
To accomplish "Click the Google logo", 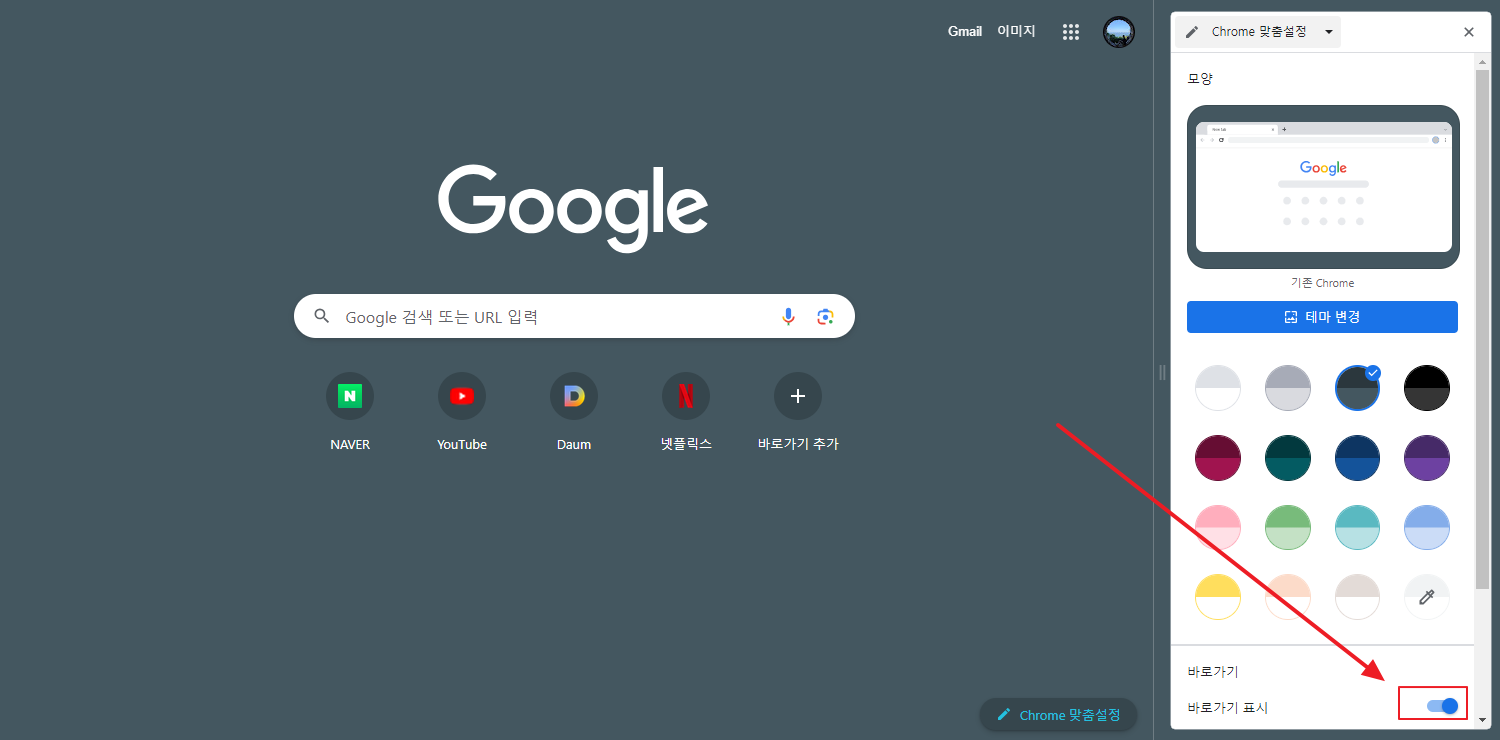I will pos(573,209).
